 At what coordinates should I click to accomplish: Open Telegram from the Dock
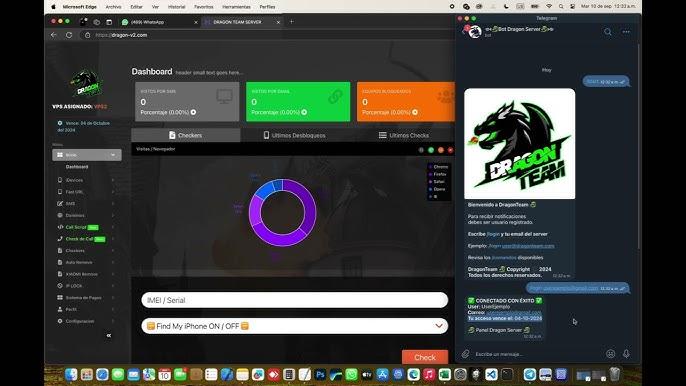pos(530,375)
